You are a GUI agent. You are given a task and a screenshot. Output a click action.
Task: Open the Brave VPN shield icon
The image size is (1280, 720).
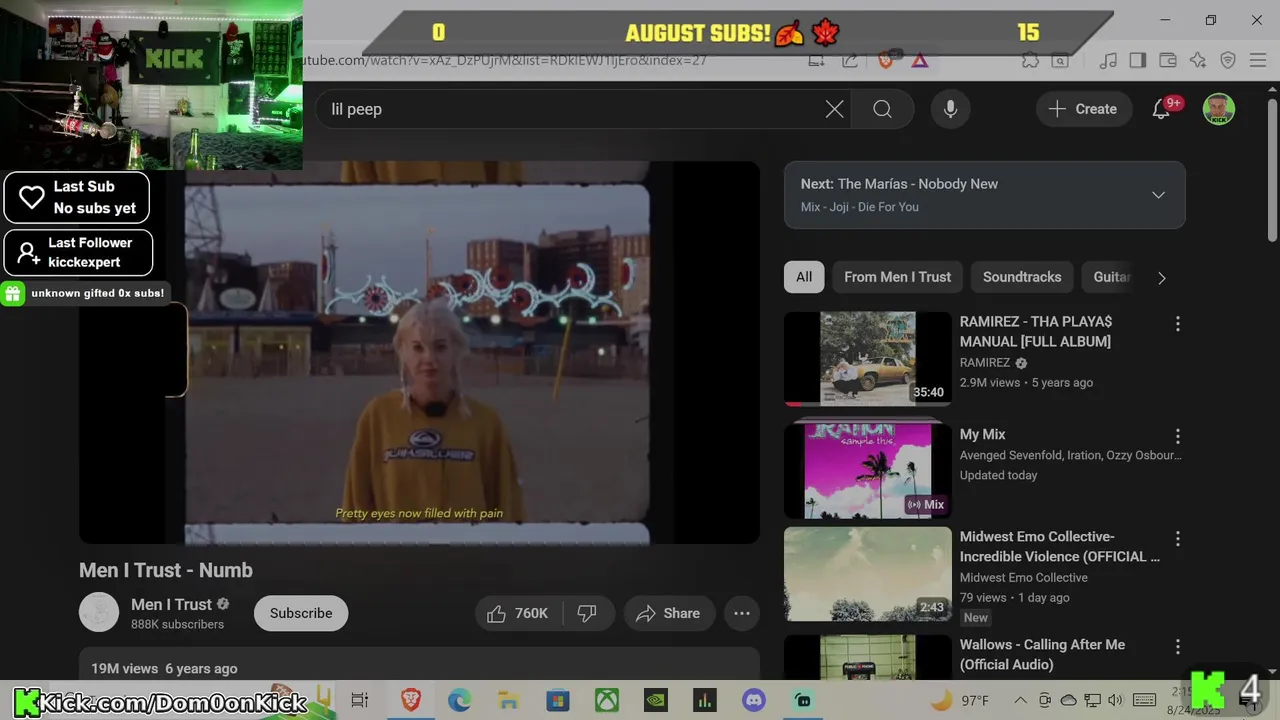1228,60
